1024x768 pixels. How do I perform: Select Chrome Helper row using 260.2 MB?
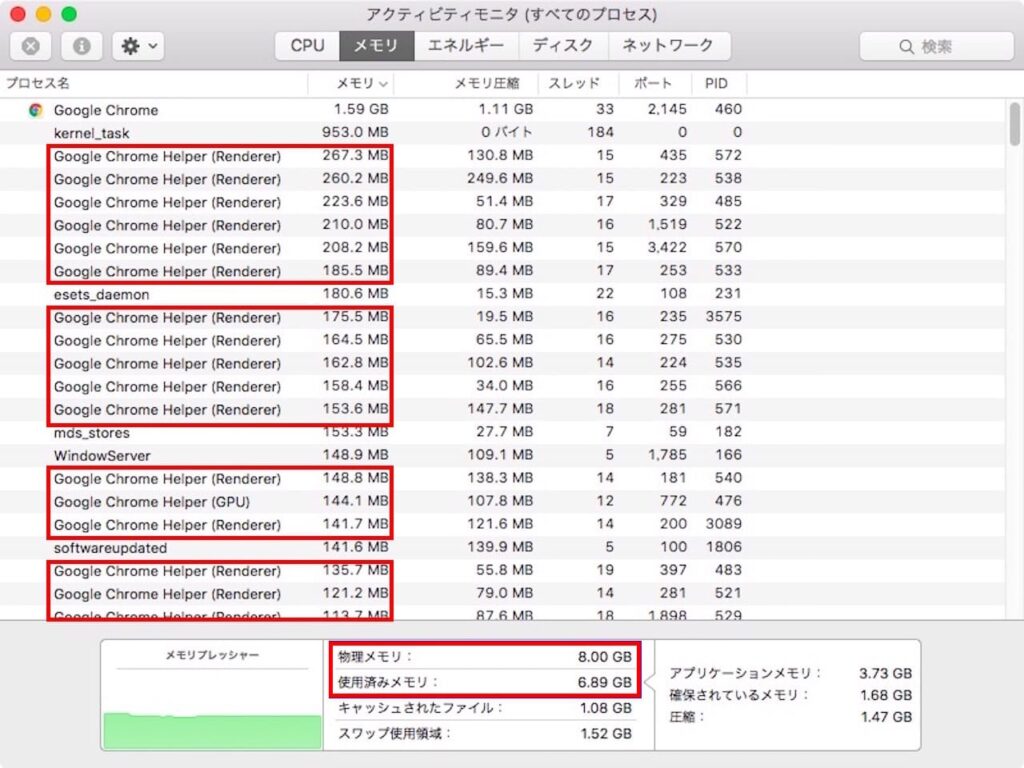[x=503, y=179]
